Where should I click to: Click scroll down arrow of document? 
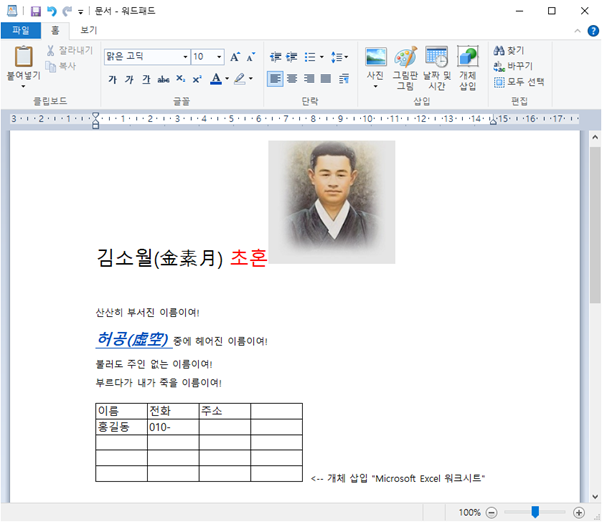[x=595, y=497]
